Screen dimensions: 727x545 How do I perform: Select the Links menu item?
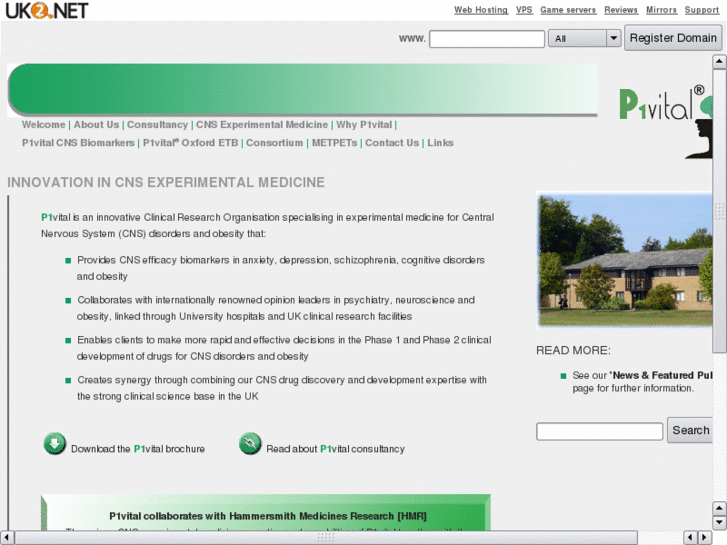pyautogui.click(x=440, y=143)
